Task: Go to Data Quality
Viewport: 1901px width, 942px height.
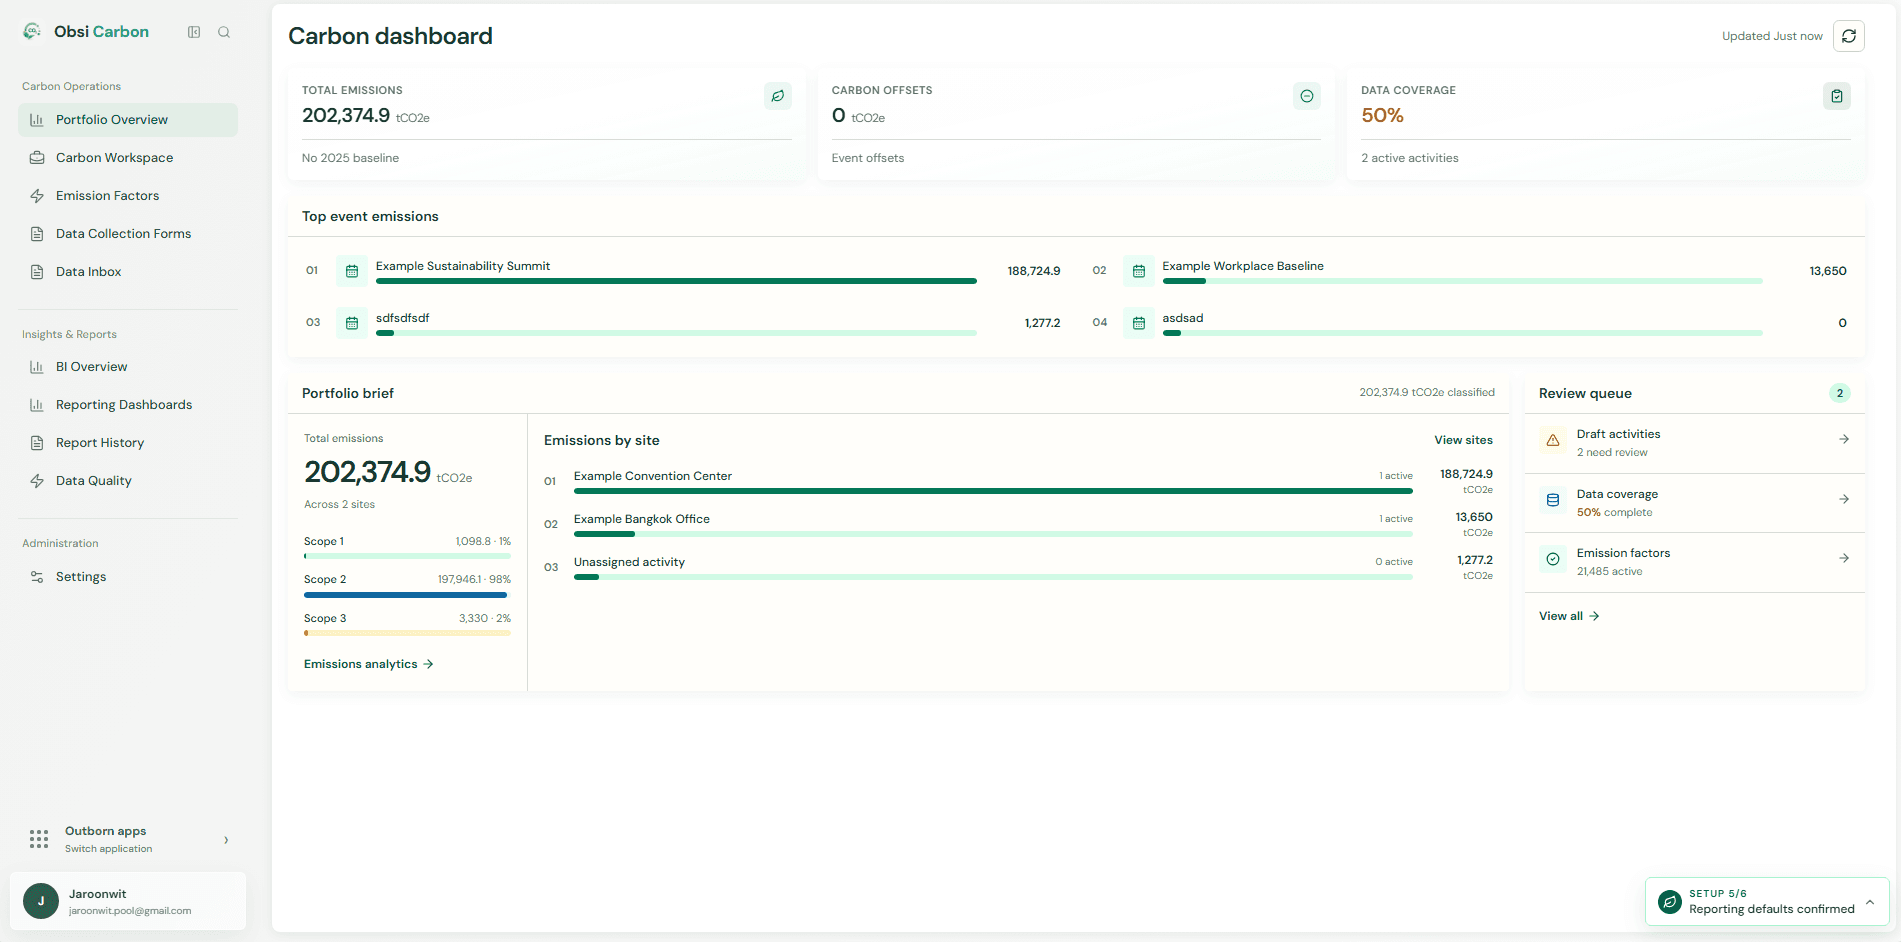Action: pyautogui.click(x=128, y=481)
